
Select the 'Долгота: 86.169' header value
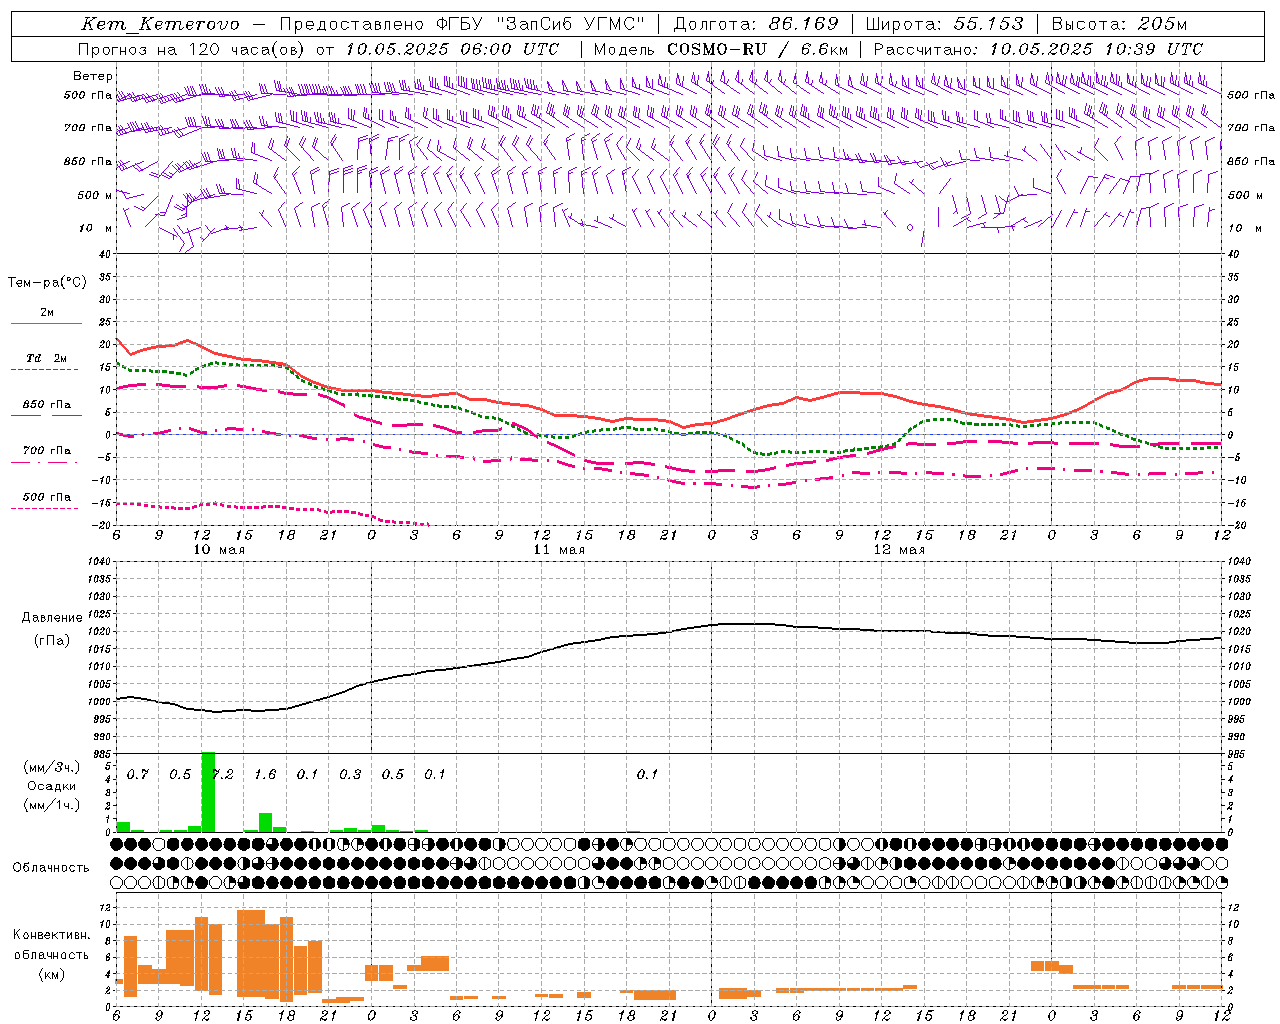pos(756,24)
